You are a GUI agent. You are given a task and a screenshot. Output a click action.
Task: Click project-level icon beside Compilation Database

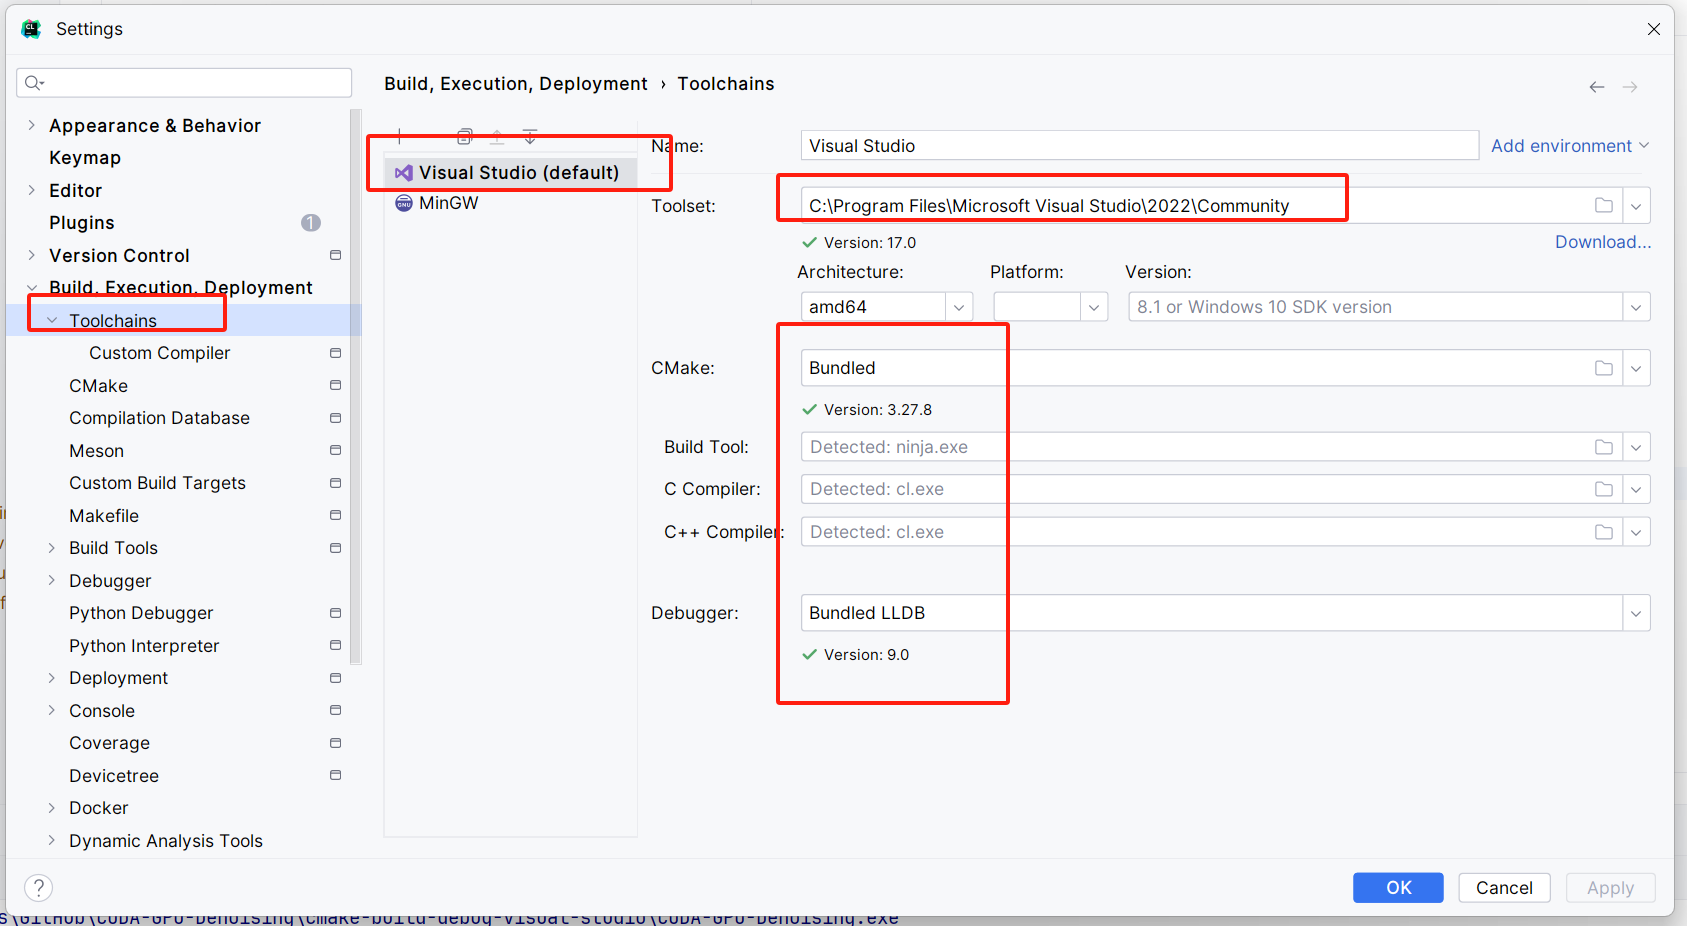[336, 418]
